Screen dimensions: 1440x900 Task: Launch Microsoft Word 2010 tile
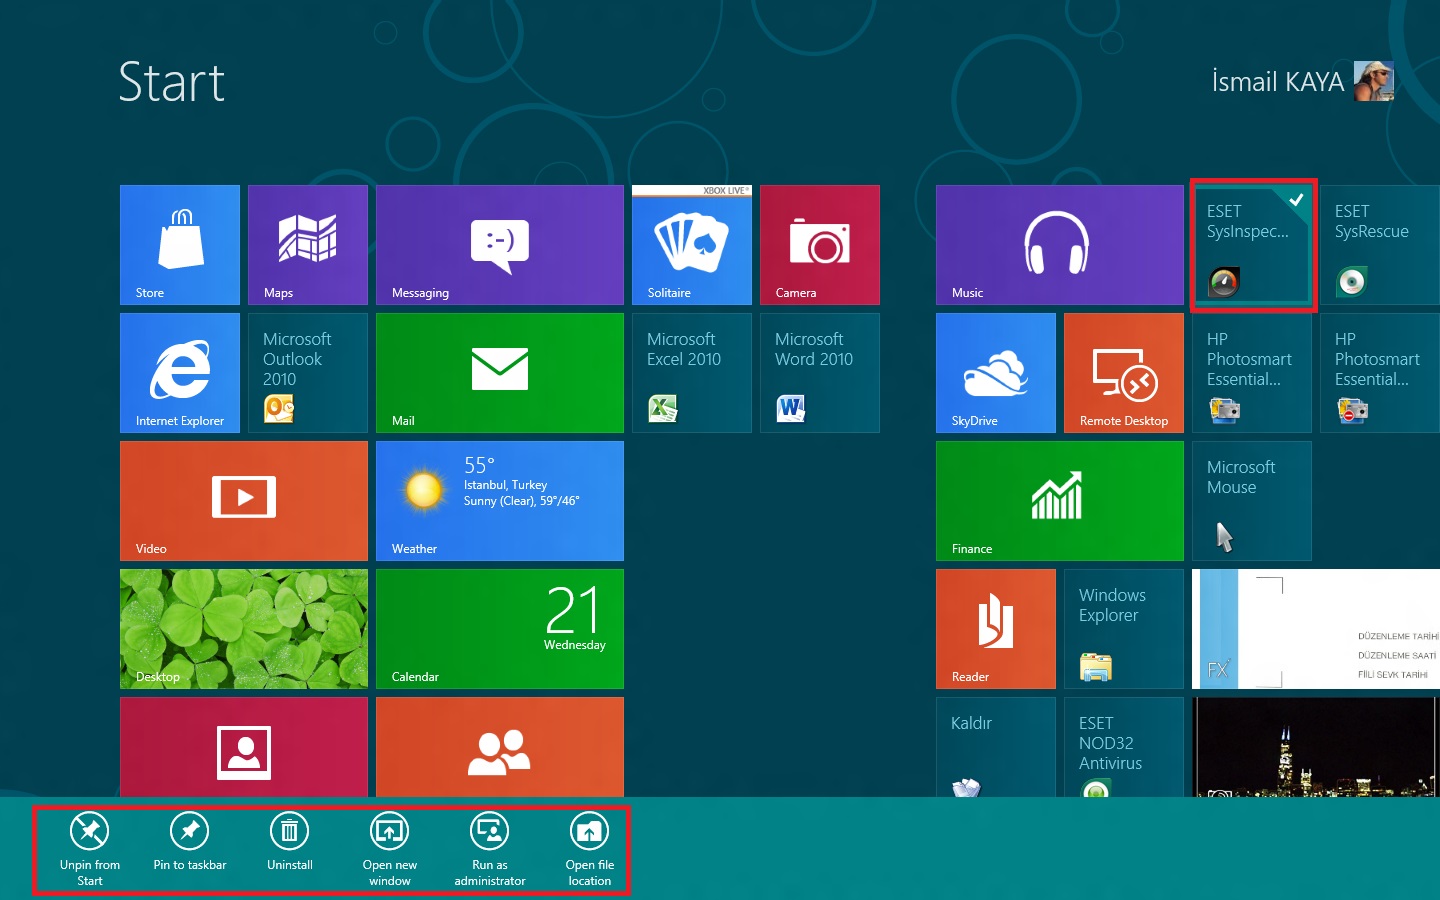click(820, 373)
